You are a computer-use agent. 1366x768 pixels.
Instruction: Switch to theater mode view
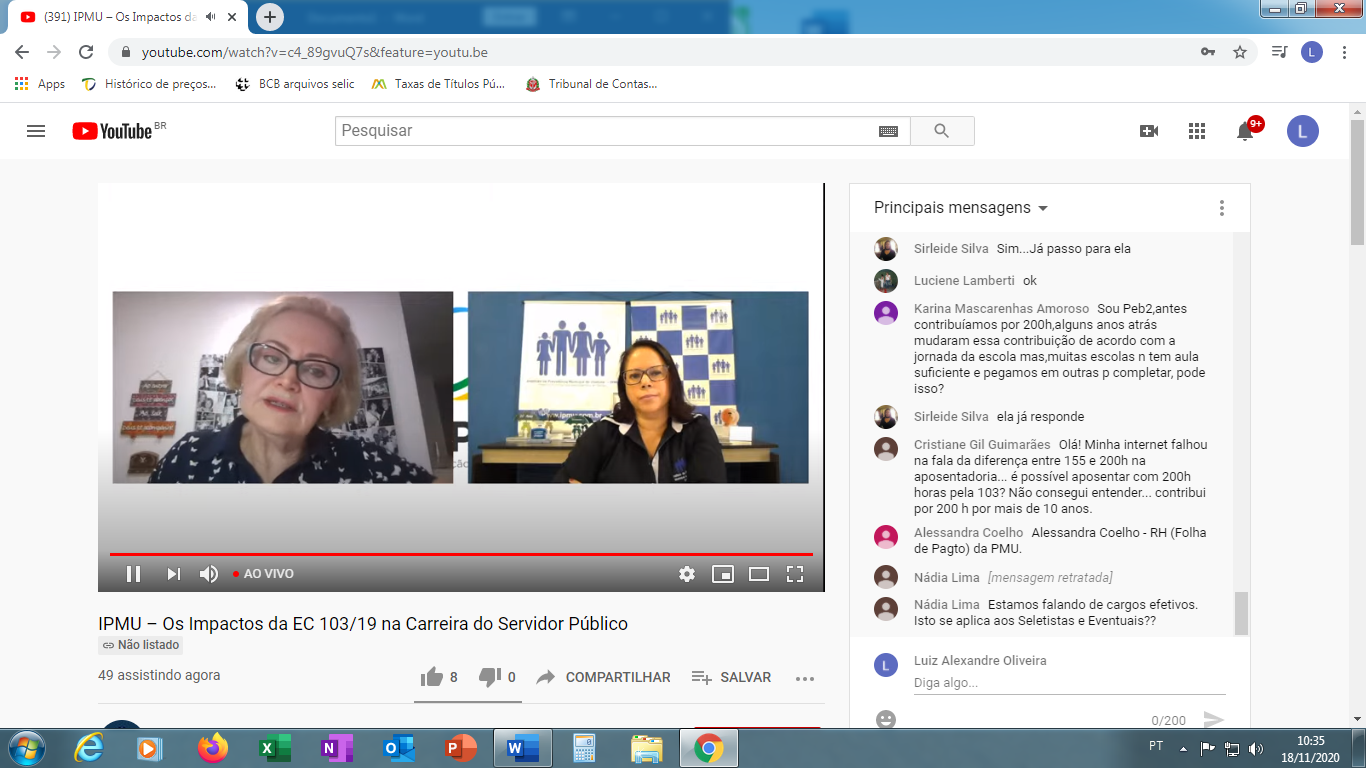click(759, 574)
